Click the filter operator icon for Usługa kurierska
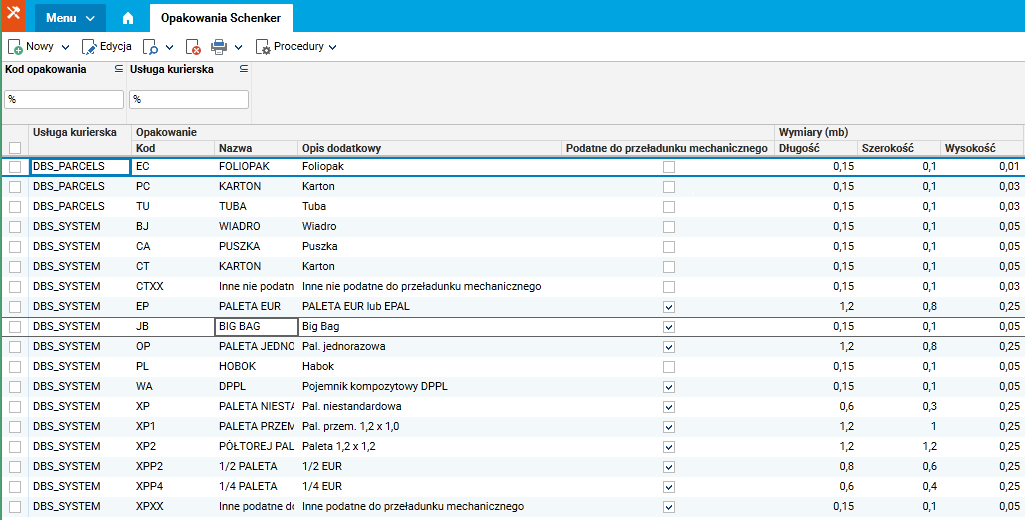Viewport: 1025px width, 520px height. click(243, 69)
